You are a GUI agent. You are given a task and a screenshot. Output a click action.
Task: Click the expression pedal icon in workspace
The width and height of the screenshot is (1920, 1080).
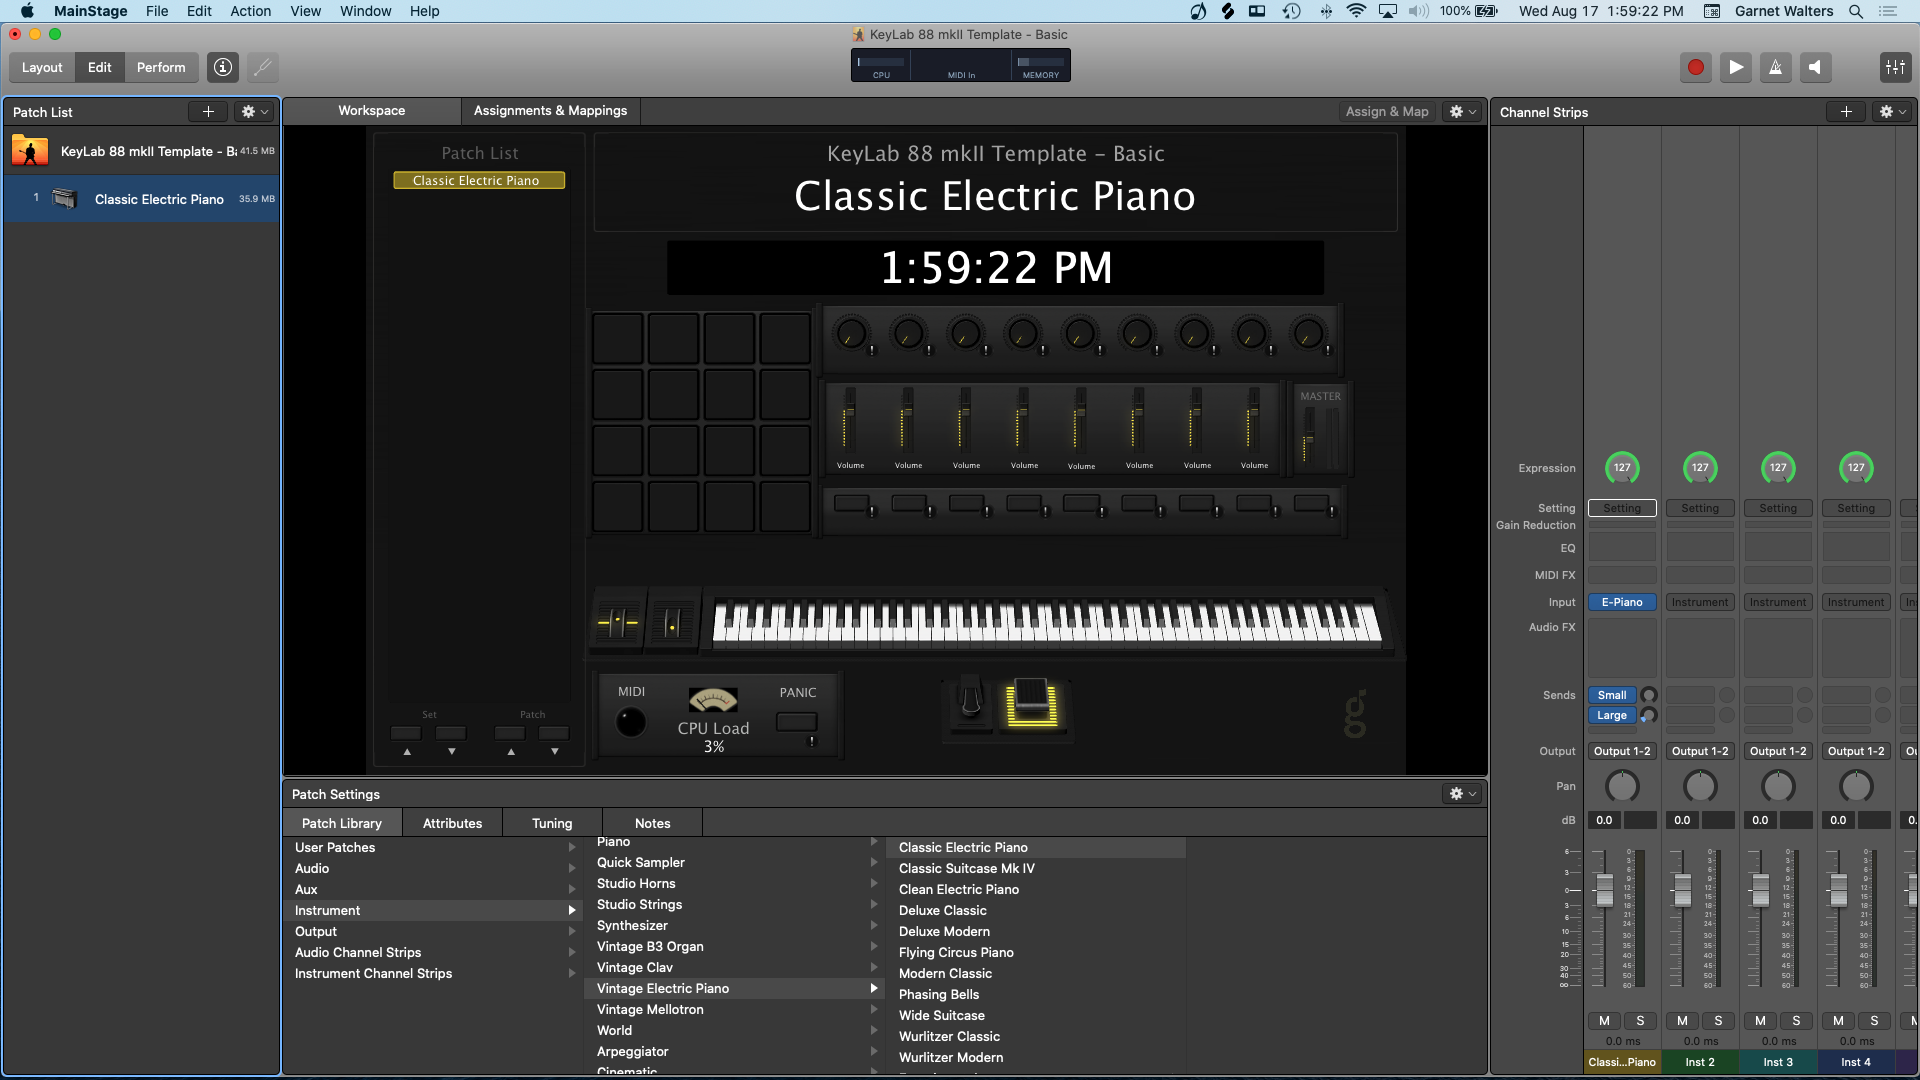[1031, 703]
